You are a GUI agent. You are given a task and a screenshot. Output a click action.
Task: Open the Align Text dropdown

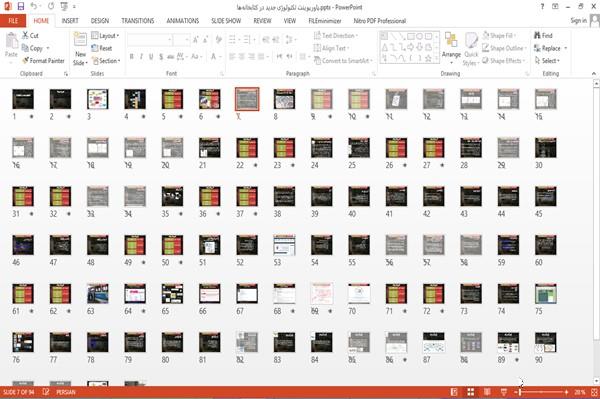click(x=331, y=48)
